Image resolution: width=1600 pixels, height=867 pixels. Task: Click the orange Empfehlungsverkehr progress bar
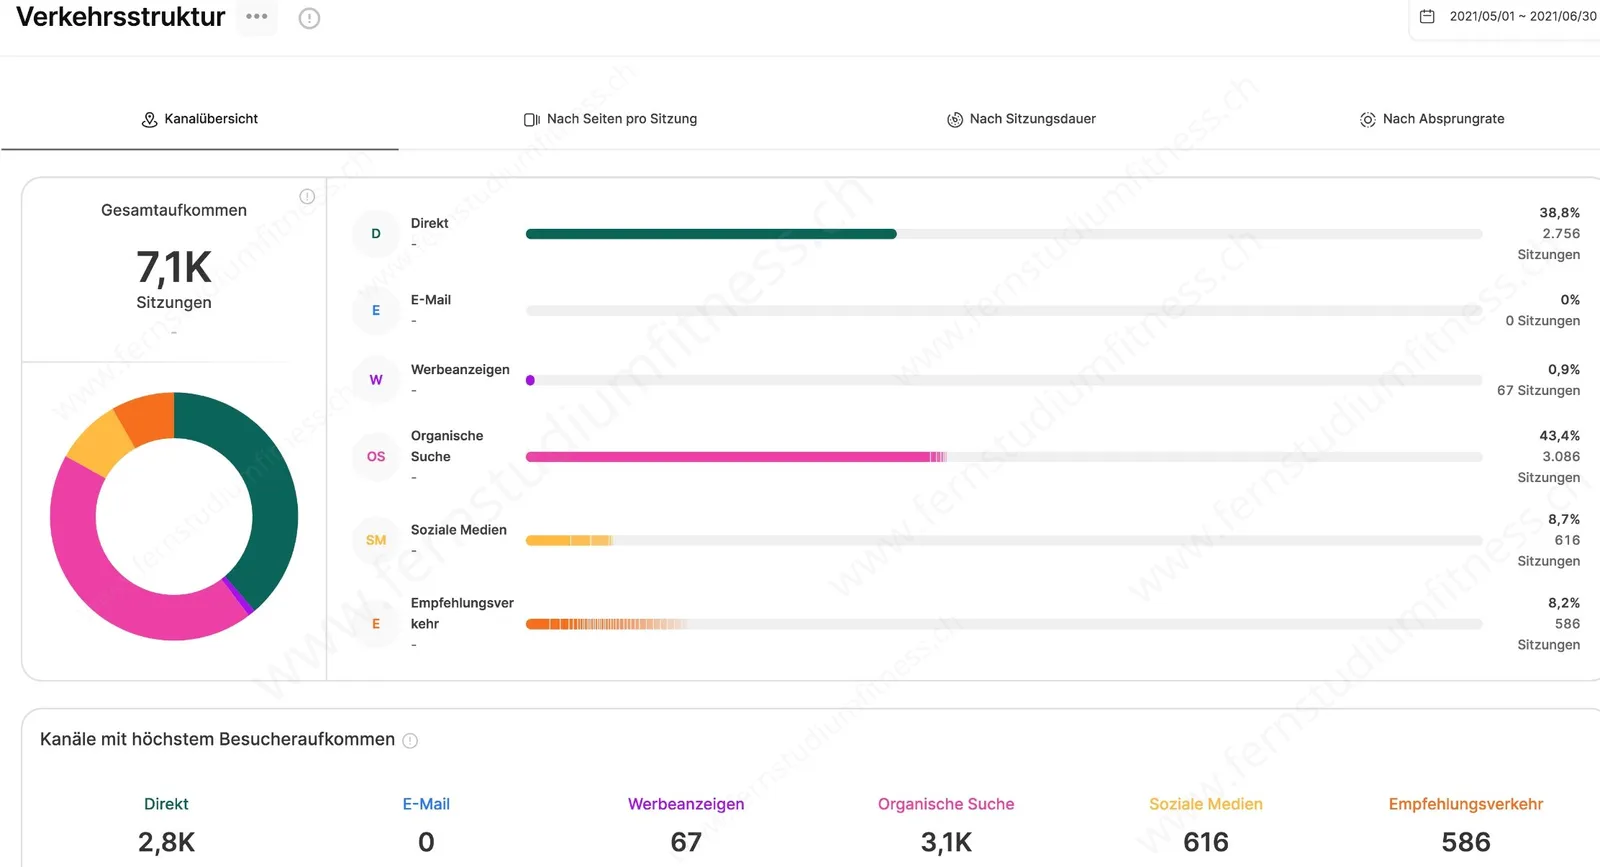606,624
